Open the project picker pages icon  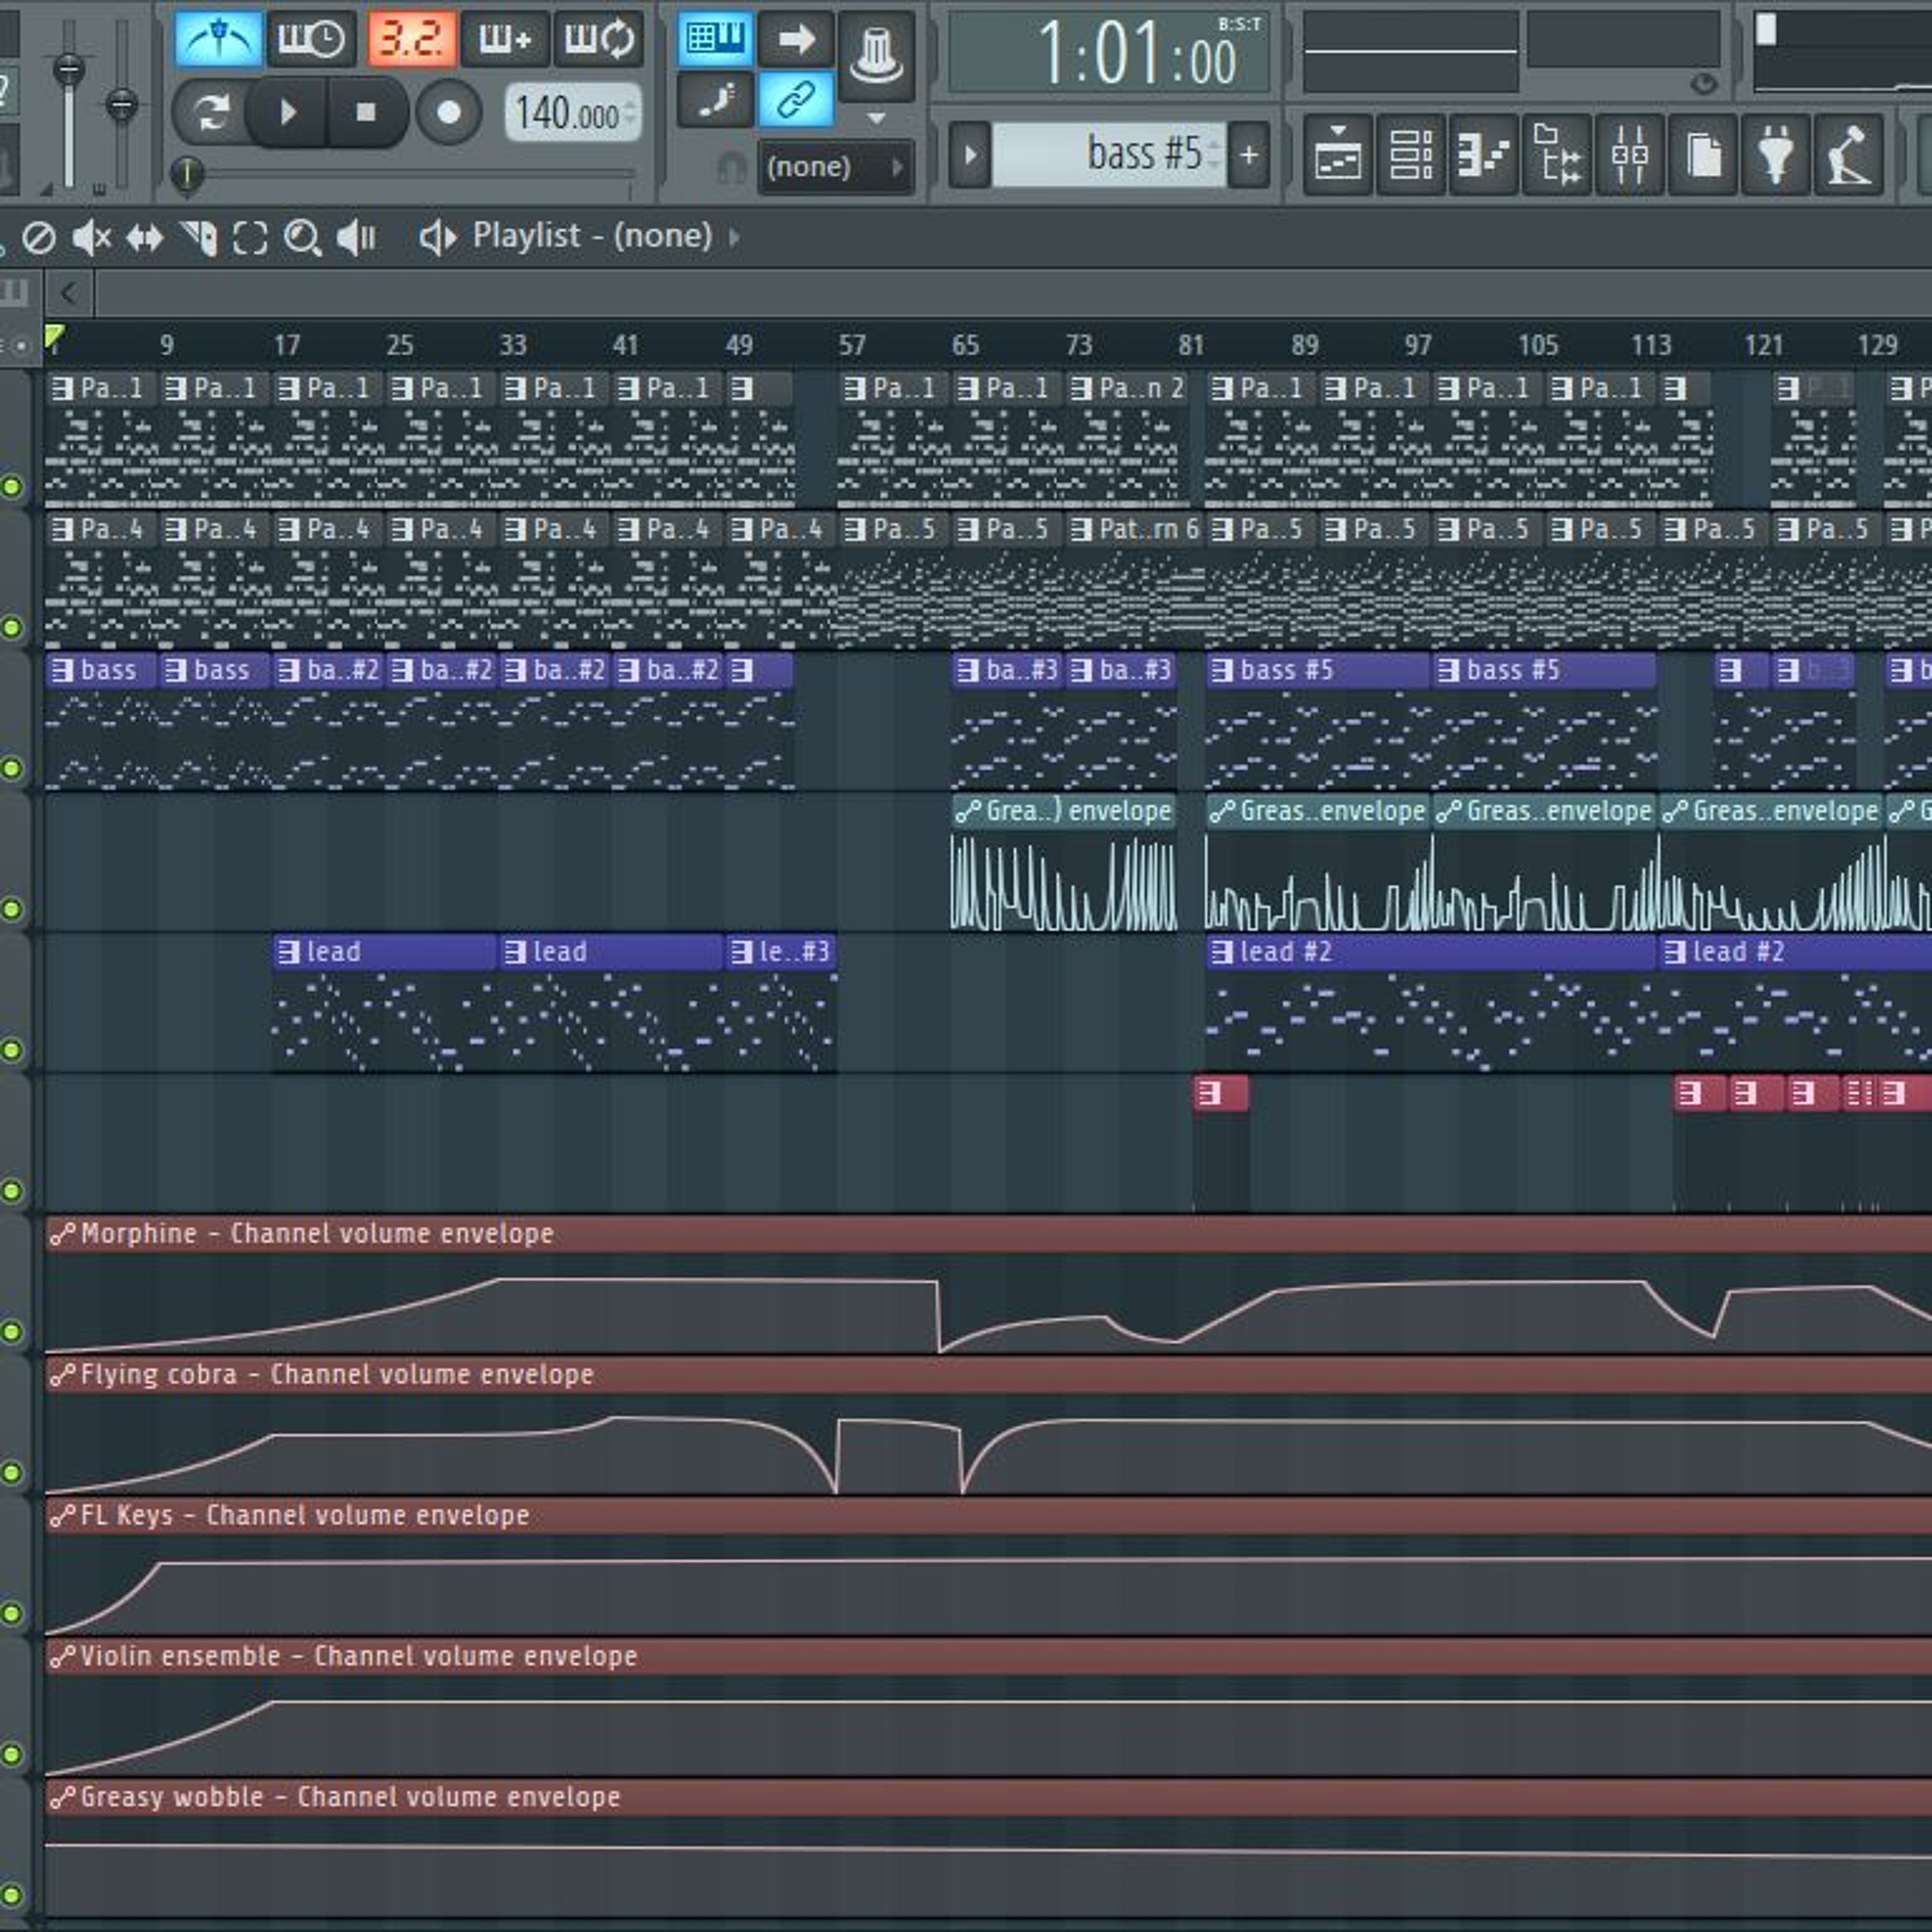pyautogui.click(x=1703, y=155)
